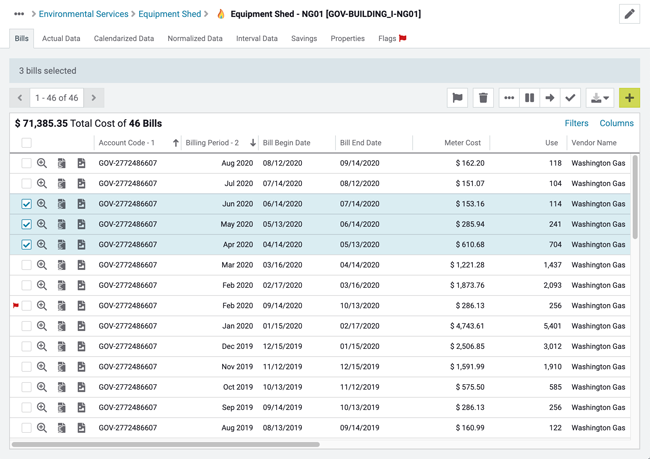Click the checkmark approve icon in the toolbar
Image resolution: width=650 pixels, height=459 pixels.
coord(570,98)
